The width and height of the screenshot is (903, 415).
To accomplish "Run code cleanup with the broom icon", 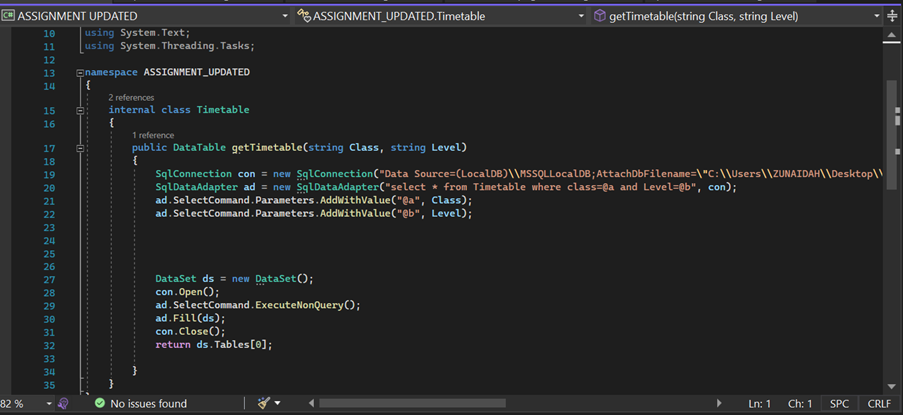I will [x=264, y=403].
